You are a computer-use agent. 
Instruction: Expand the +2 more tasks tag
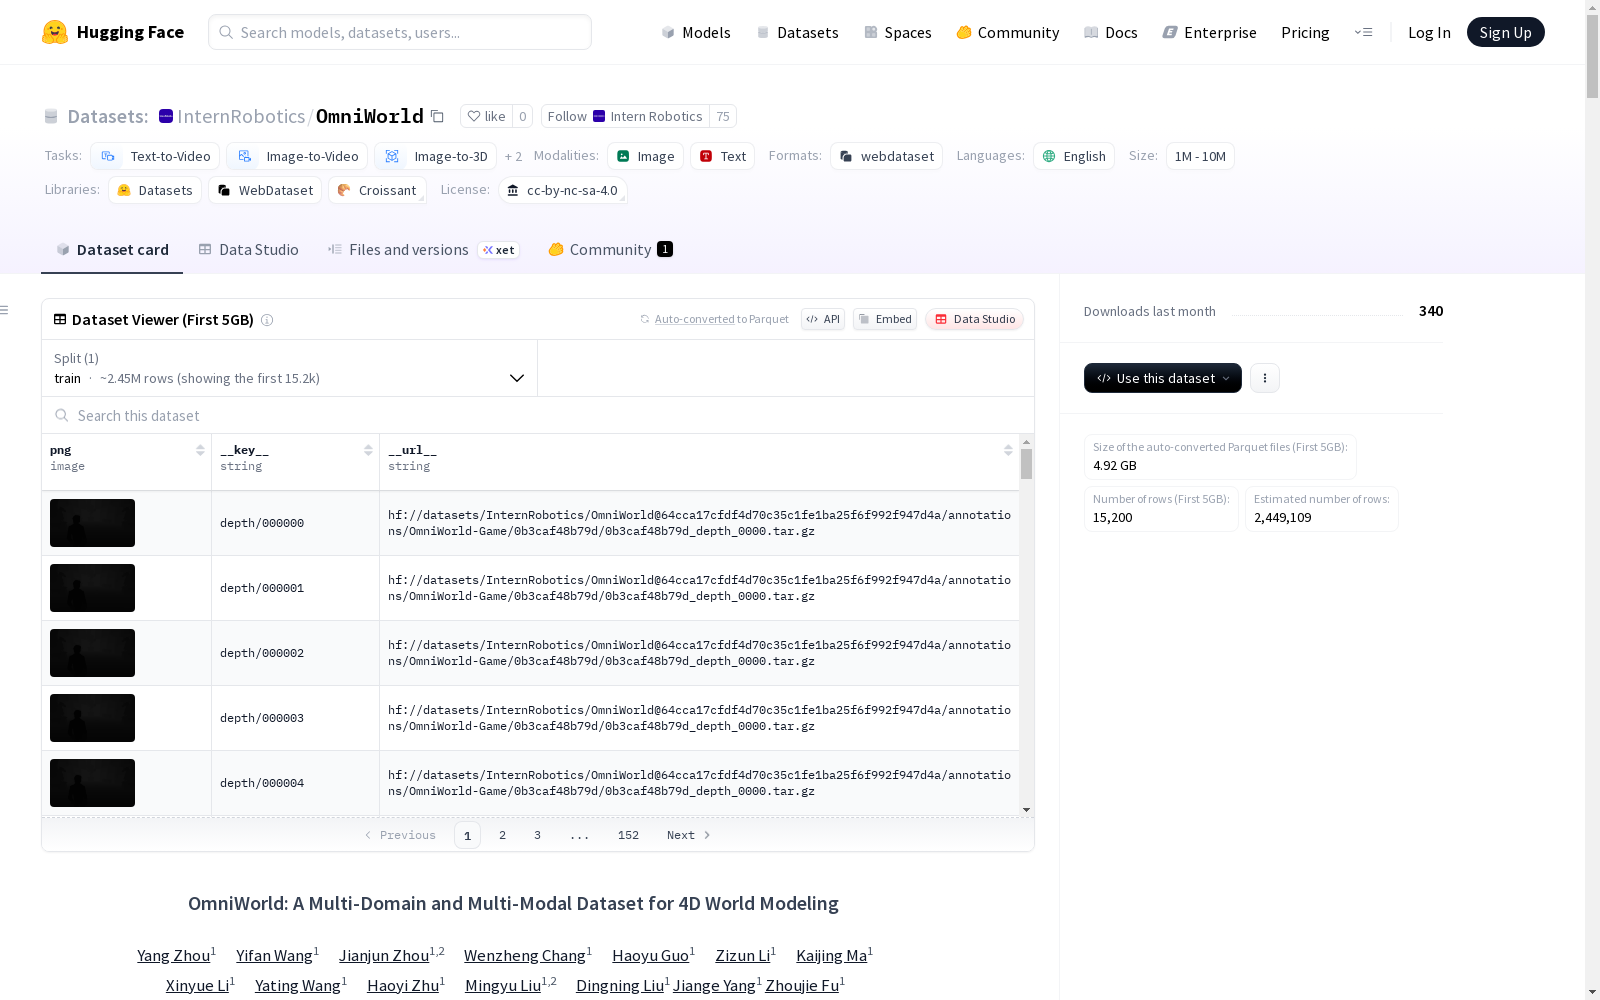[513, 156]
